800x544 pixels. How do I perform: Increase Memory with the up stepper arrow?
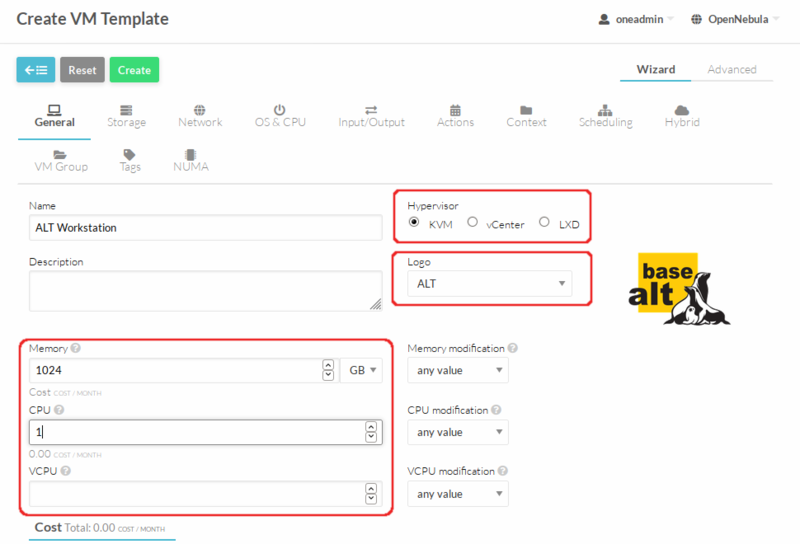(328, 365)
